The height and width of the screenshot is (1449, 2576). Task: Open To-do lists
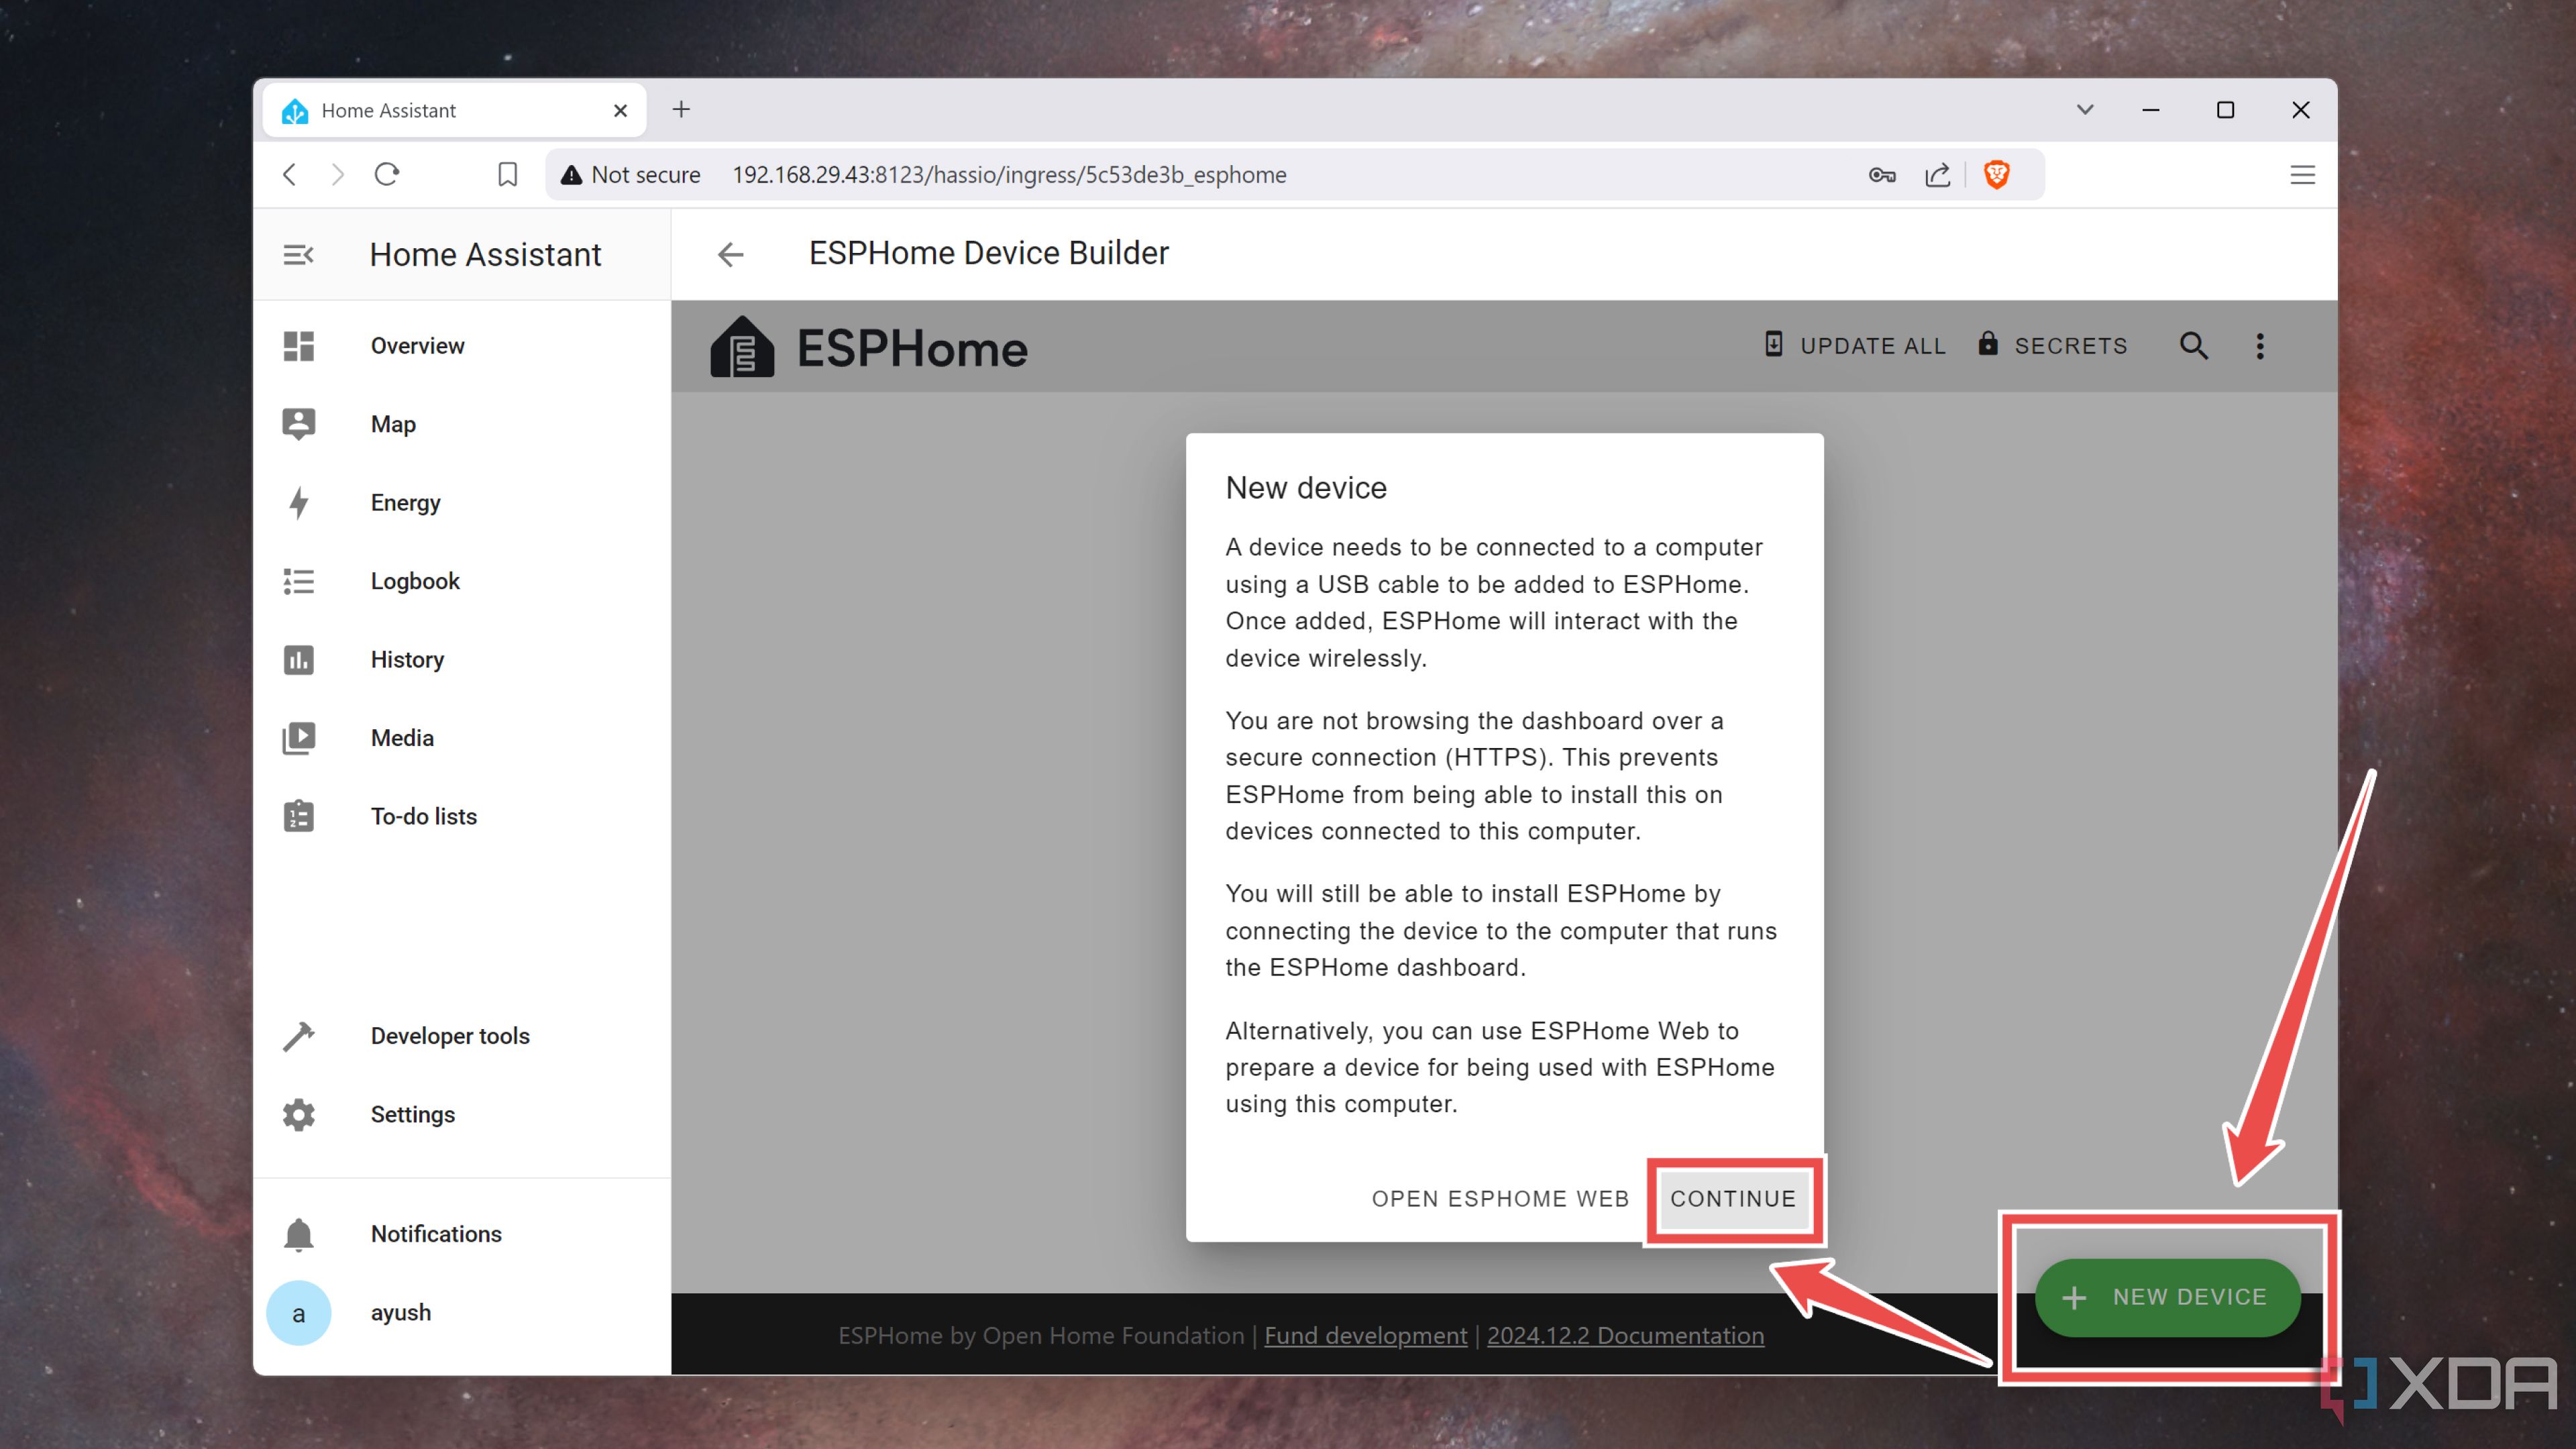click(461, 817)
